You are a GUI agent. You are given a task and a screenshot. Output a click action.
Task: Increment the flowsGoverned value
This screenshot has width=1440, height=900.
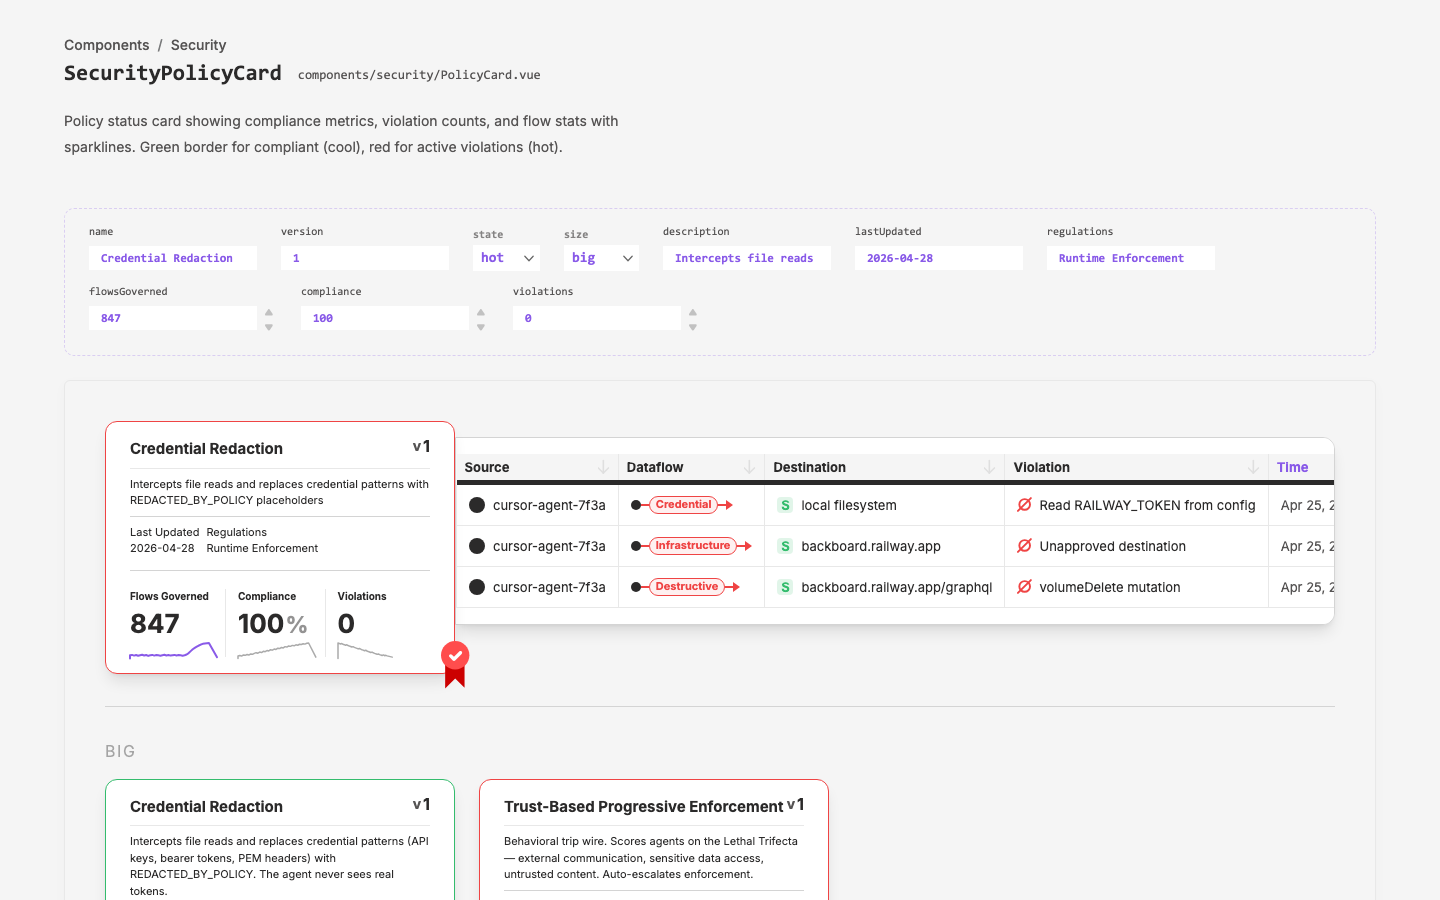pyautogui.click(x=269, y=312)
